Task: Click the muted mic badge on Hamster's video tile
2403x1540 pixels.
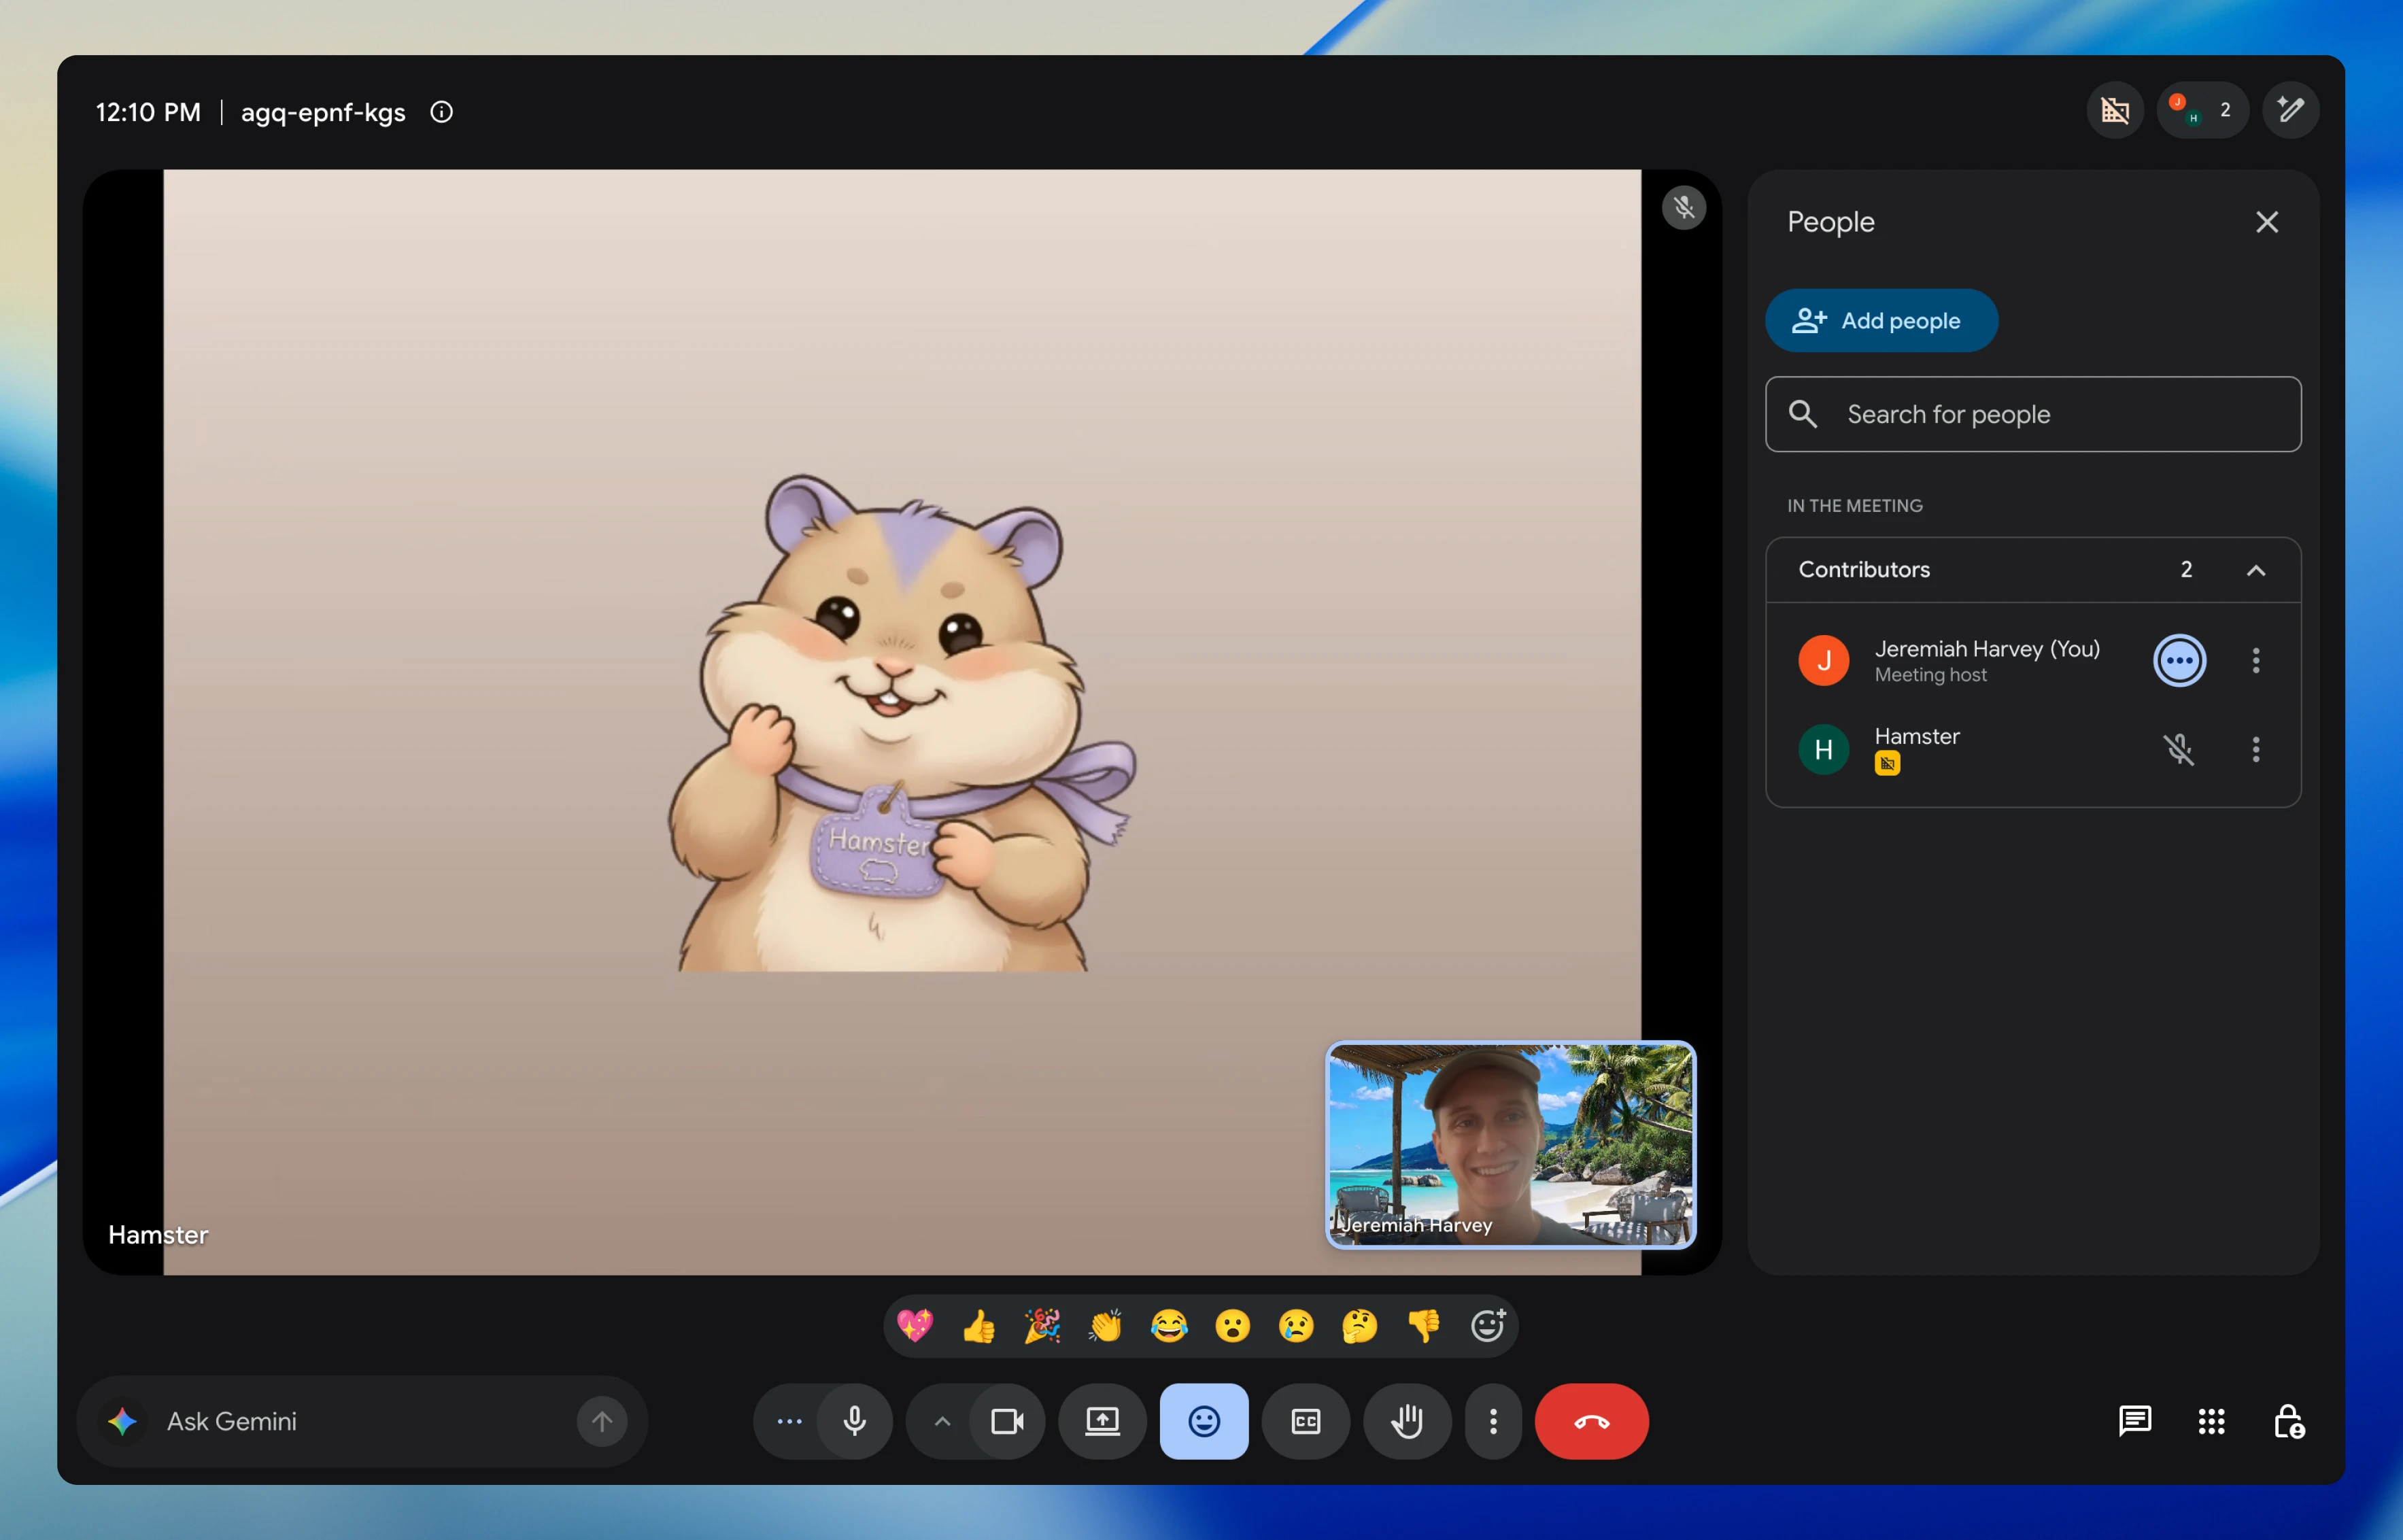Action: [1684, 208]
